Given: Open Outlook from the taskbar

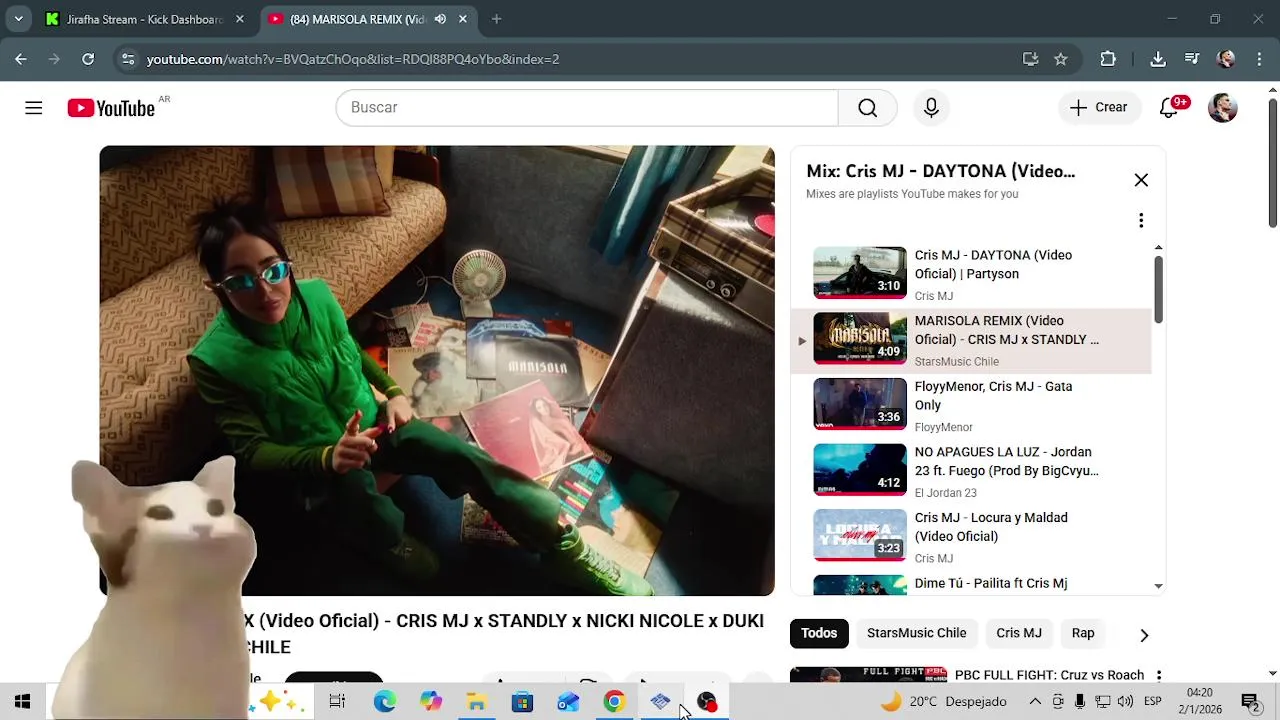Looking at the screenshot, I should [568, 702].
